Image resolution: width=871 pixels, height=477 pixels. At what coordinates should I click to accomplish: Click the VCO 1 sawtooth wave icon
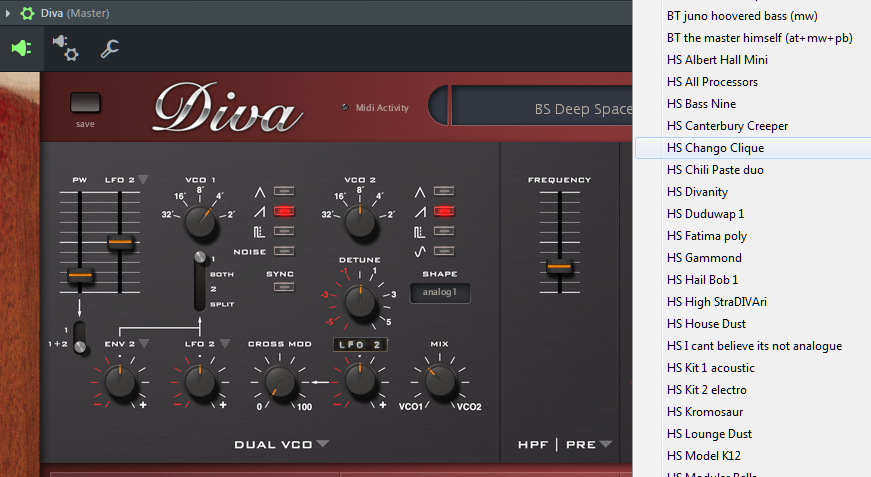[260, 212]
